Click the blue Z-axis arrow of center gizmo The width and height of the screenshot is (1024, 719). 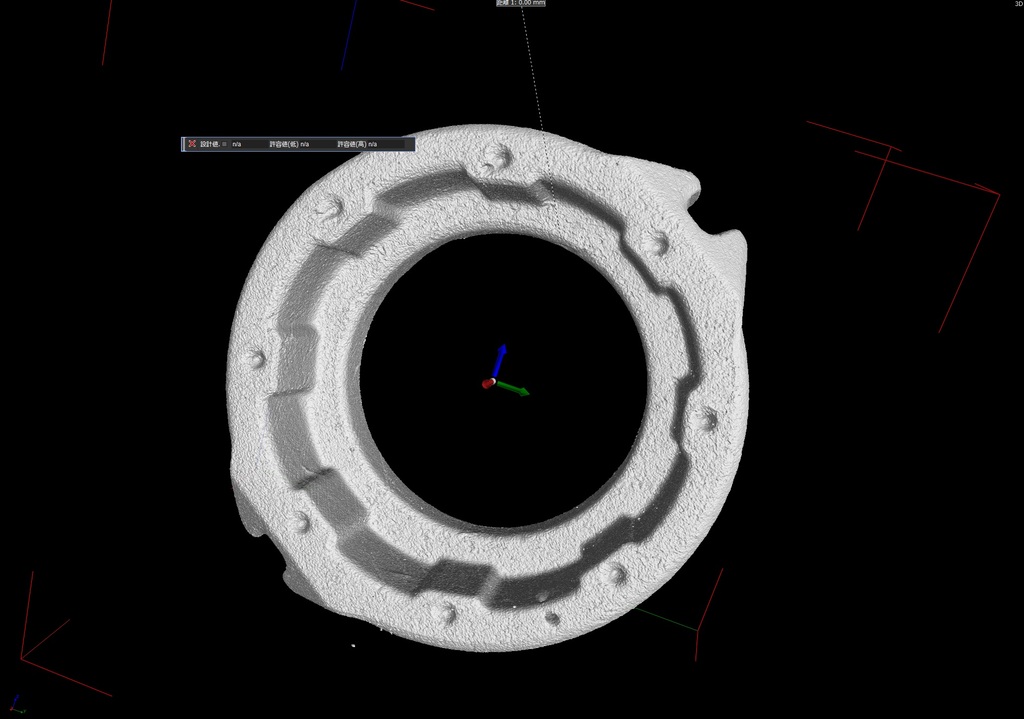(501, 357)
